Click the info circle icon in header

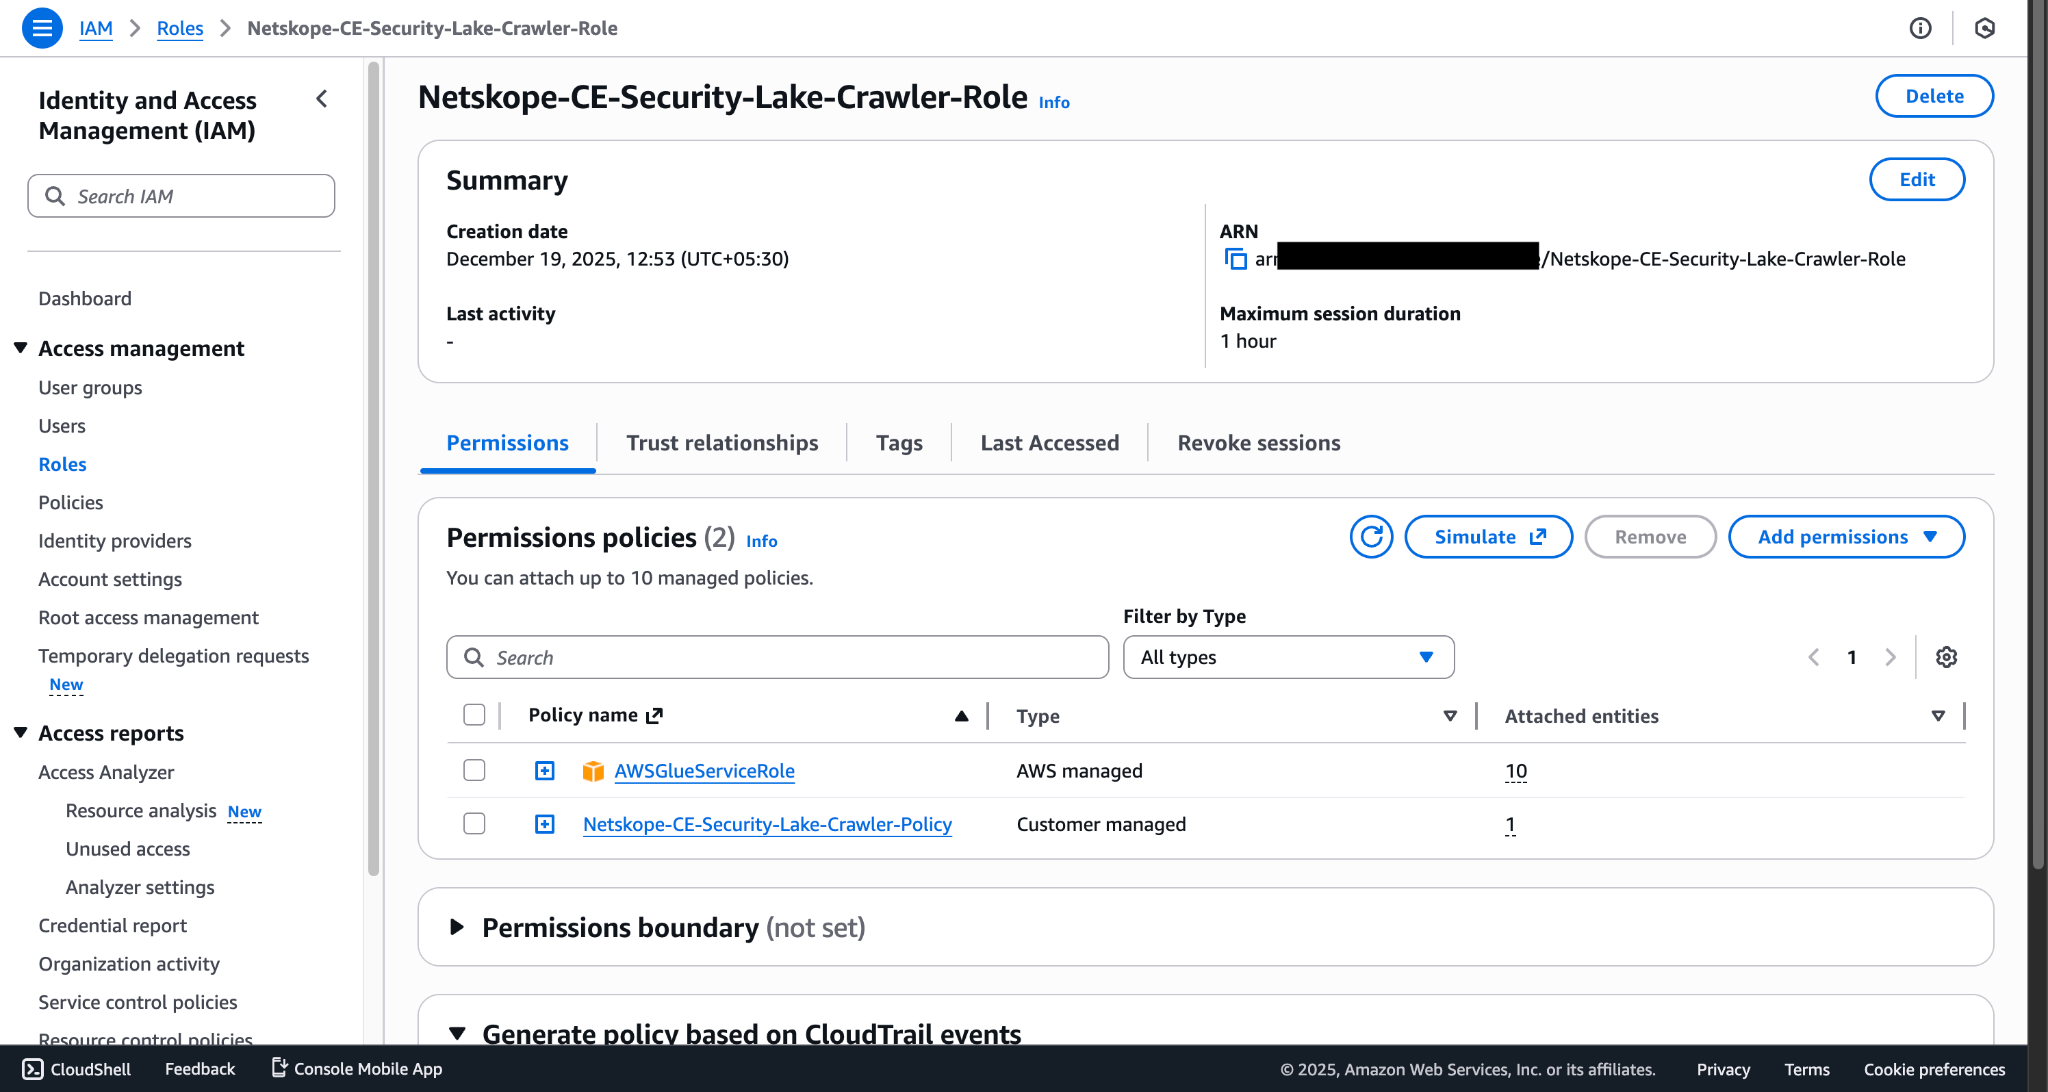(1920, 28)
